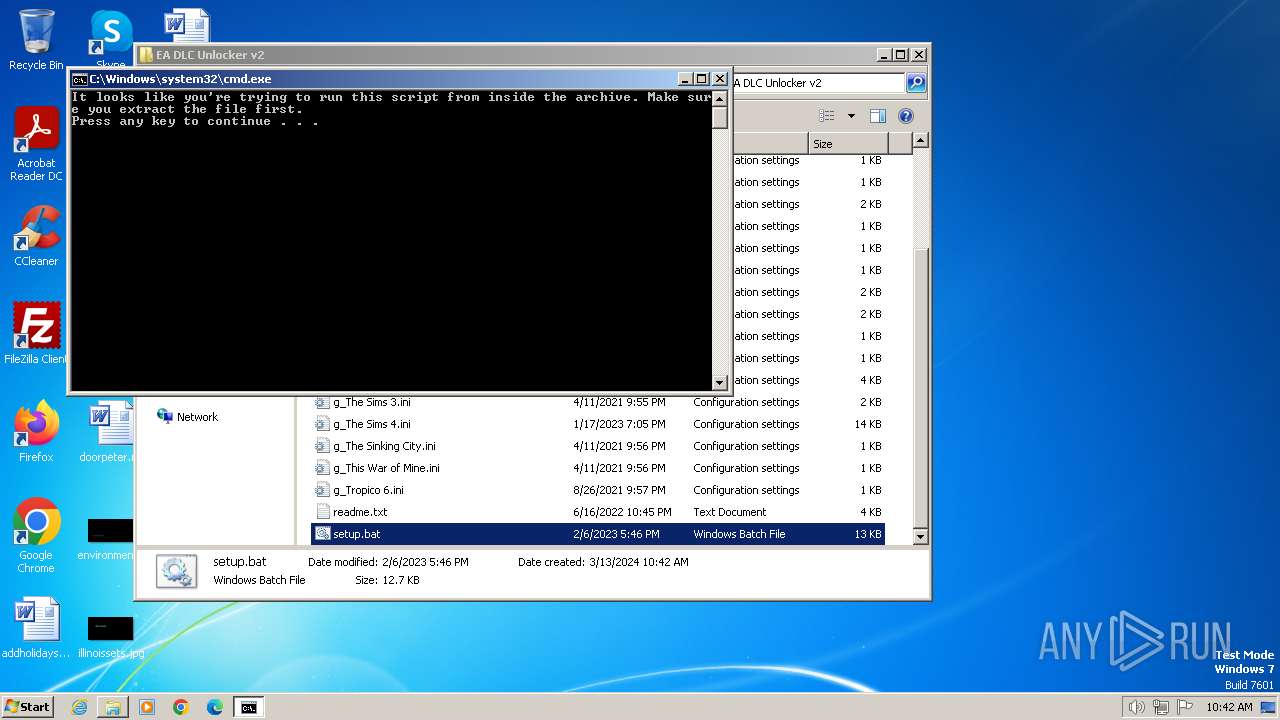Open Explorer help question mark icon
The image size is (1280, 720).
click(905, 116)
